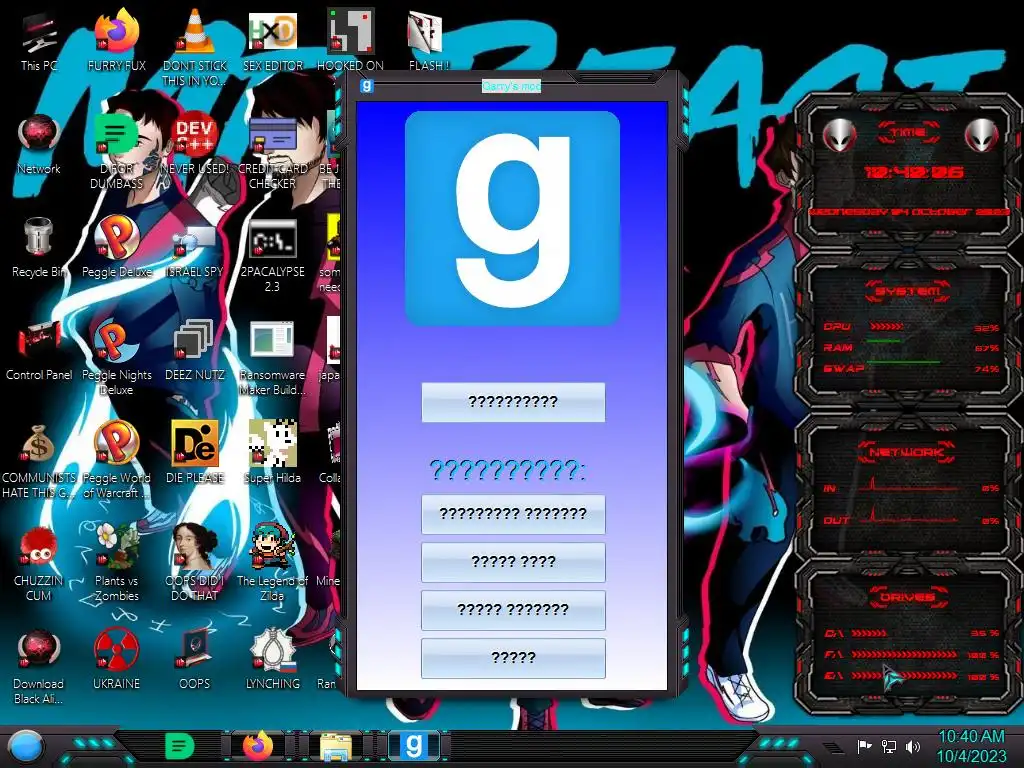Select Garry's Mod taskbar button
The width and height of the screenshot is (1024, 768).
point(414,746)
